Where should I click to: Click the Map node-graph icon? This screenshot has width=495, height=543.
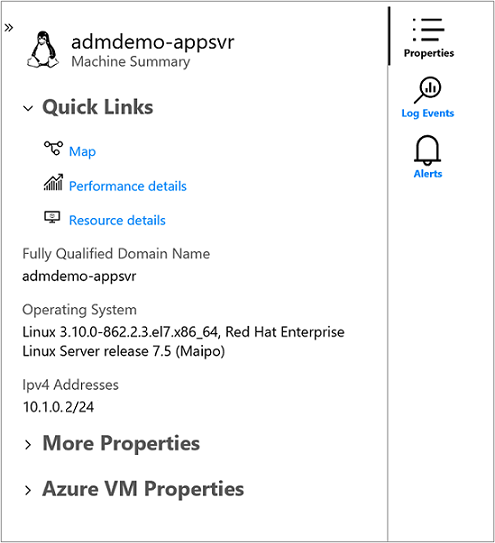(53, 148)
